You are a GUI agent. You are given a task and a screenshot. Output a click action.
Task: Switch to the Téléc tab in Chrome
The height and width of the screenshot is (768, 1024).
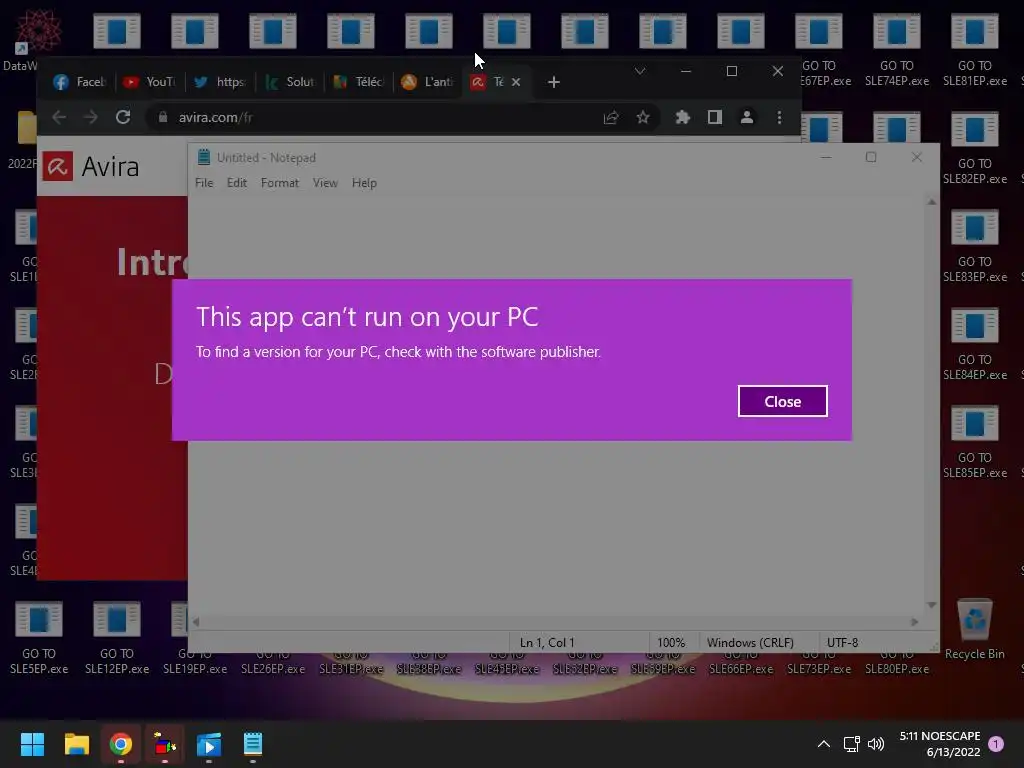point(359,82)
